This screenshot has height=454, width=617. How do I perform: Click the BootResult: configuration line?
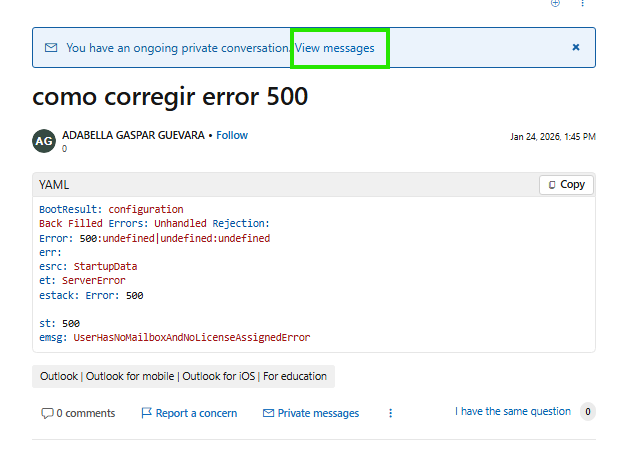click(111, 209)
